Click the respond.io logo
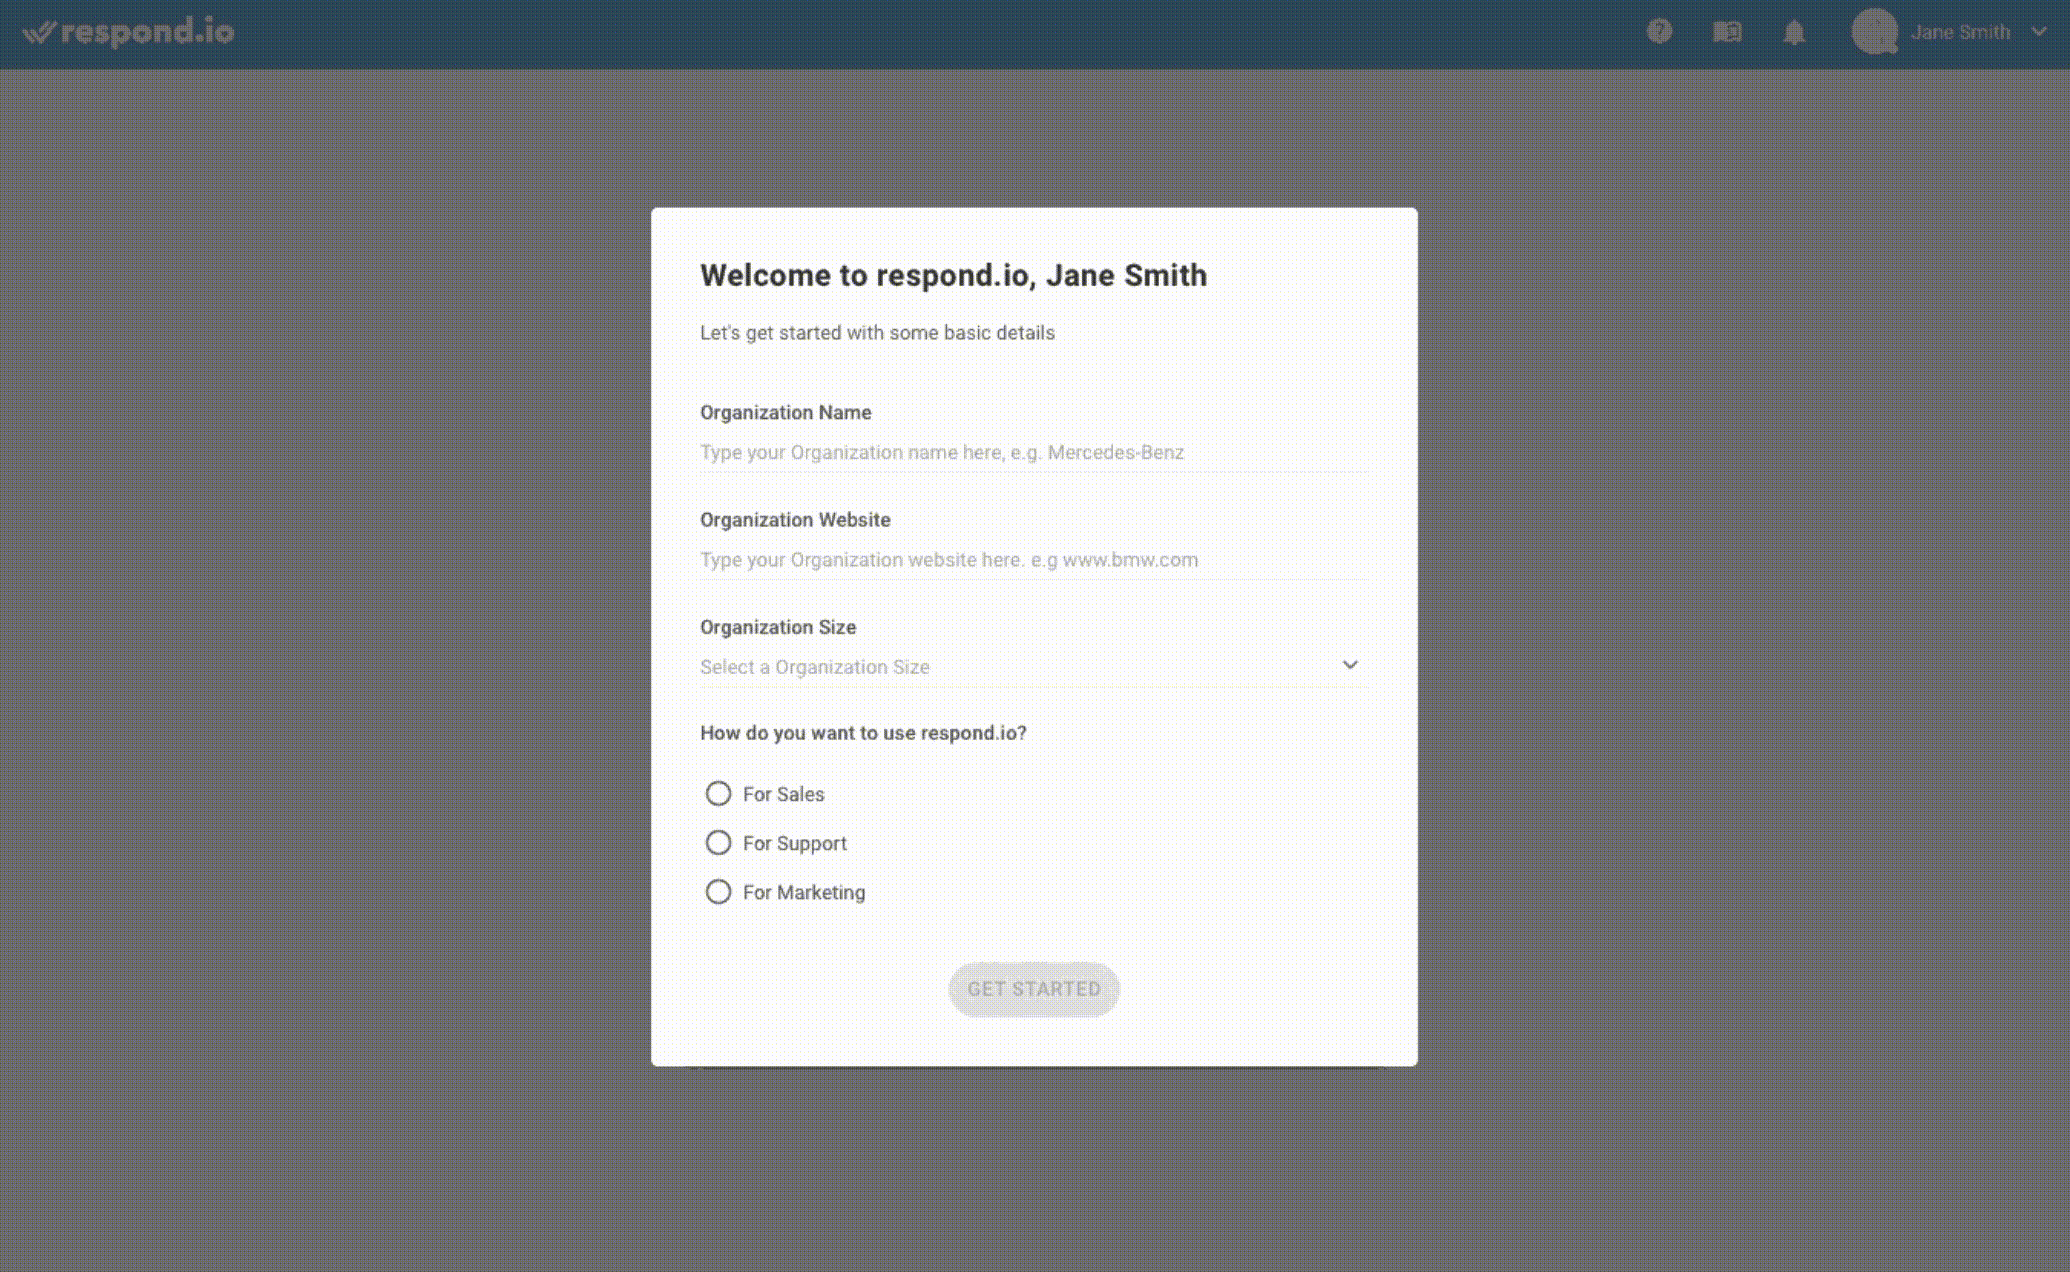Screen dimensions: 2070x1272 click(x=128, y=32)
